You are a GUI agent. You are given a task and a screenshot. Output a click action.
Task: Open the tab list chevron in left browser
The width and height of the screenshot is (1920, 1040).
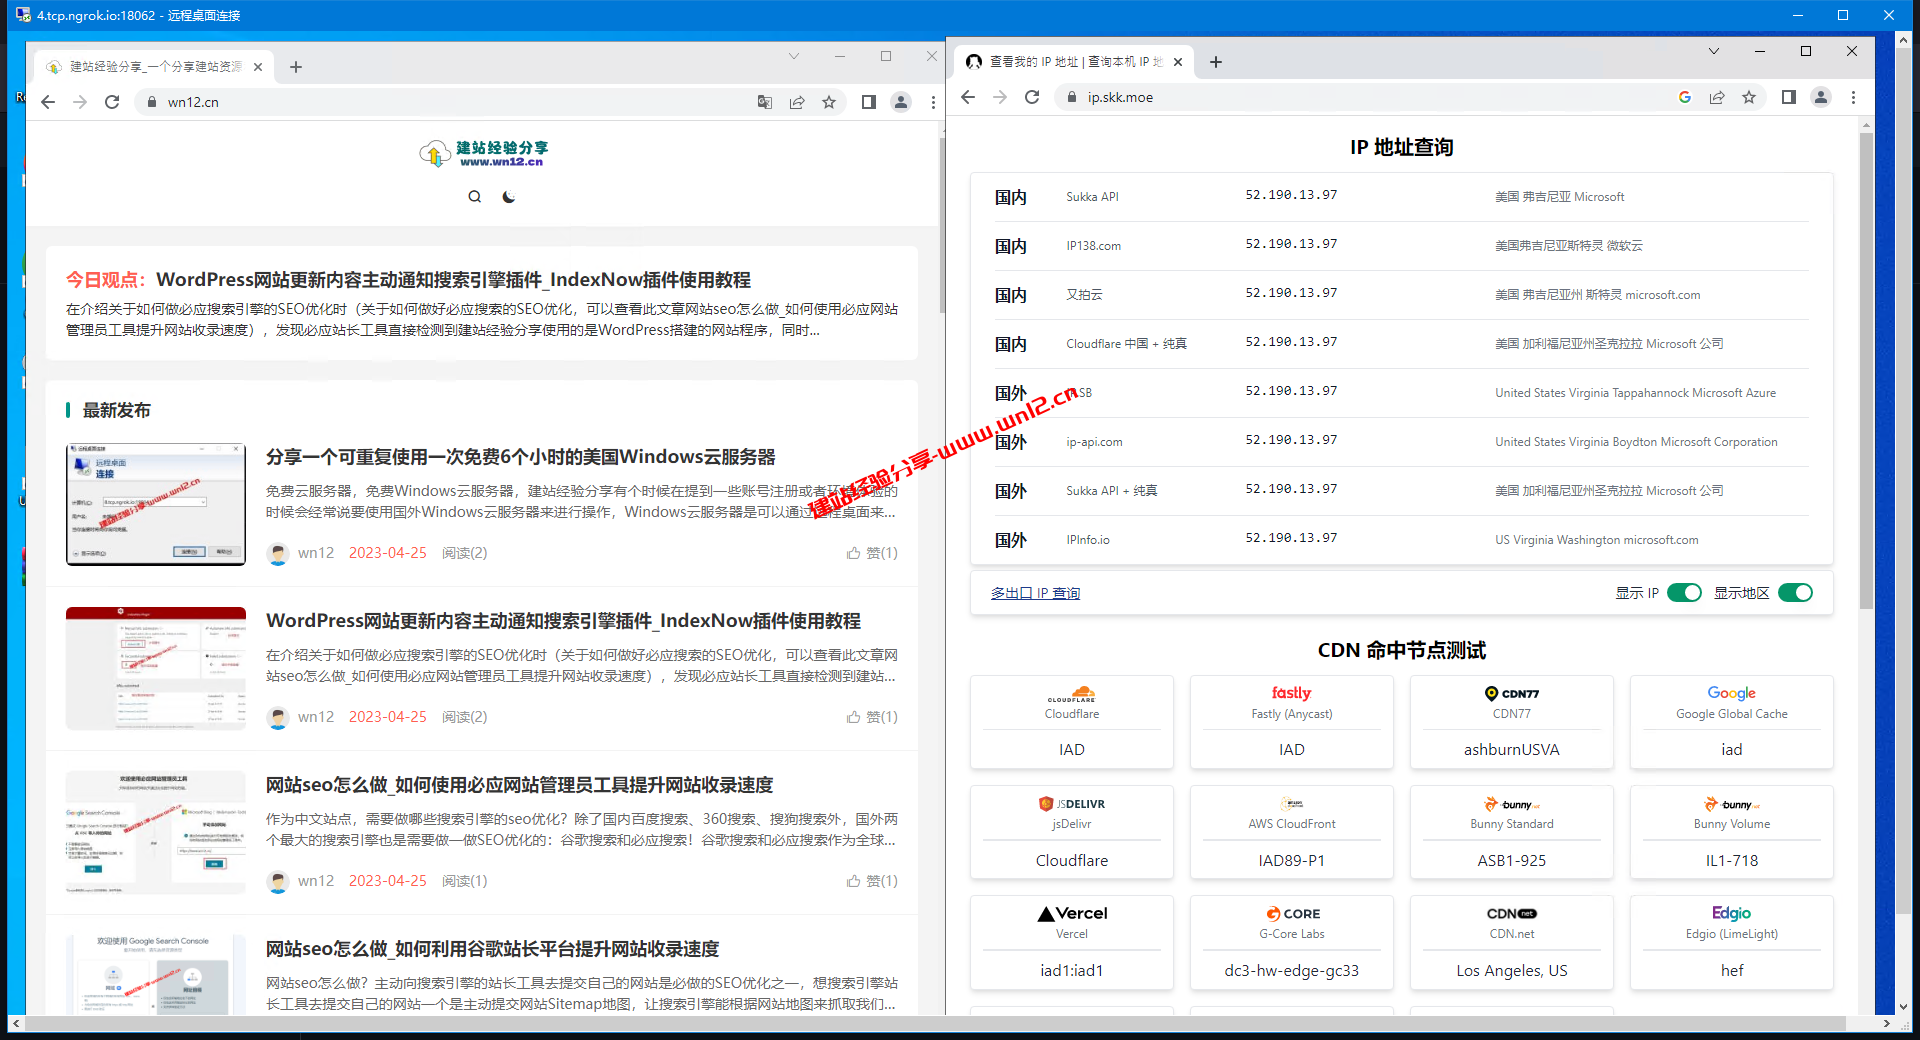point(794,56)
